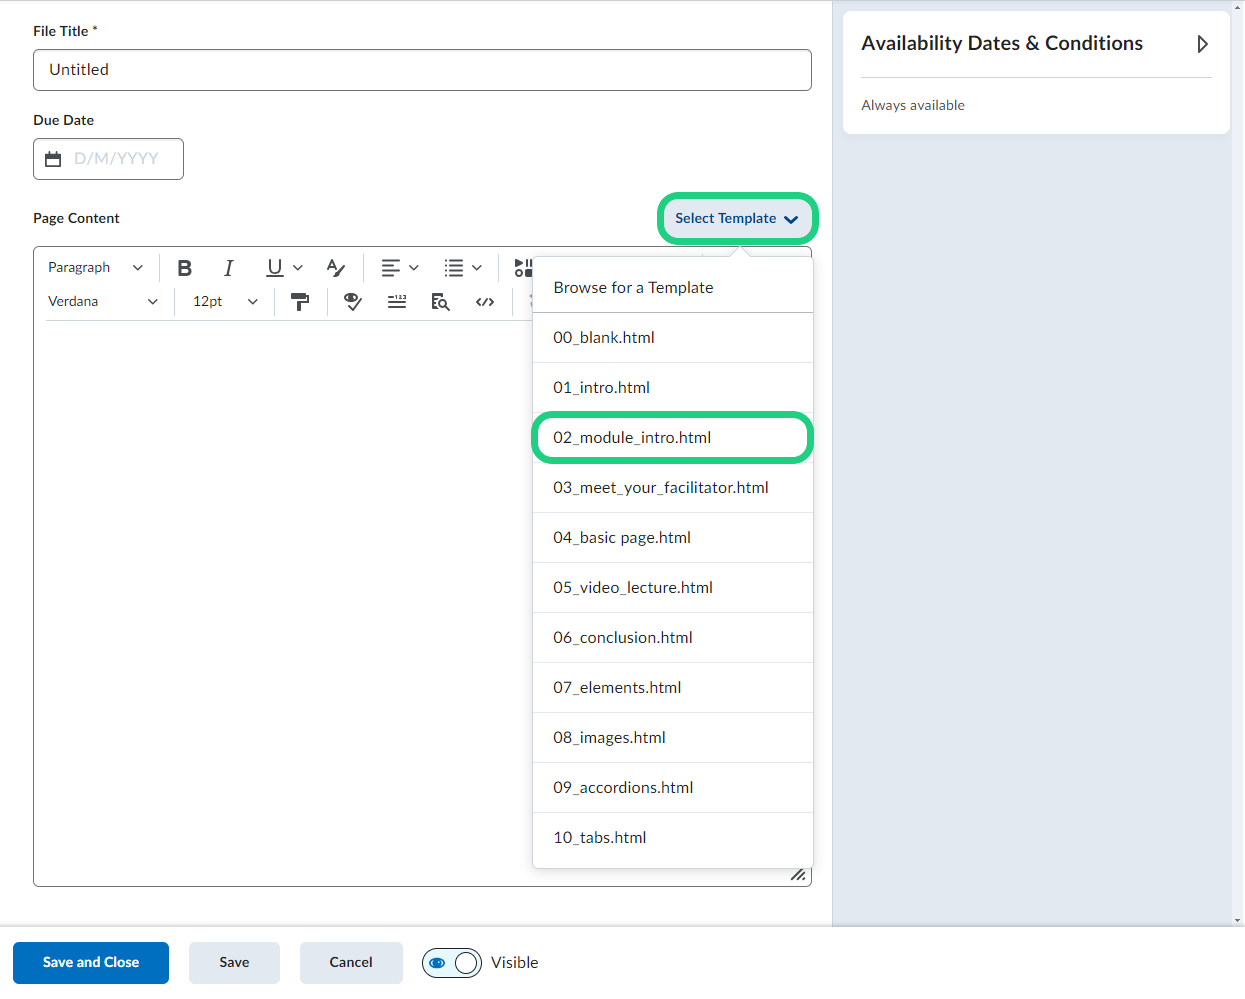Click the calendar icon in Due Date
The width and height of the screenshot is (1245, 999).
pos(54,159)
